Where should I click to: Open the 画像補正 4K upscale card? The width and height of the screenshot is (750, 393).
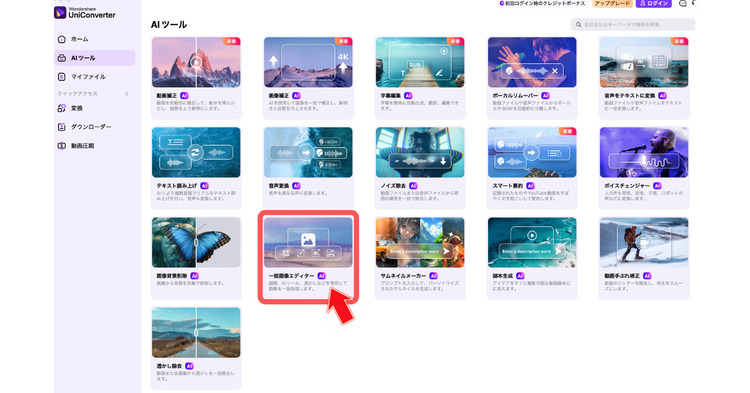pos(308,77)
